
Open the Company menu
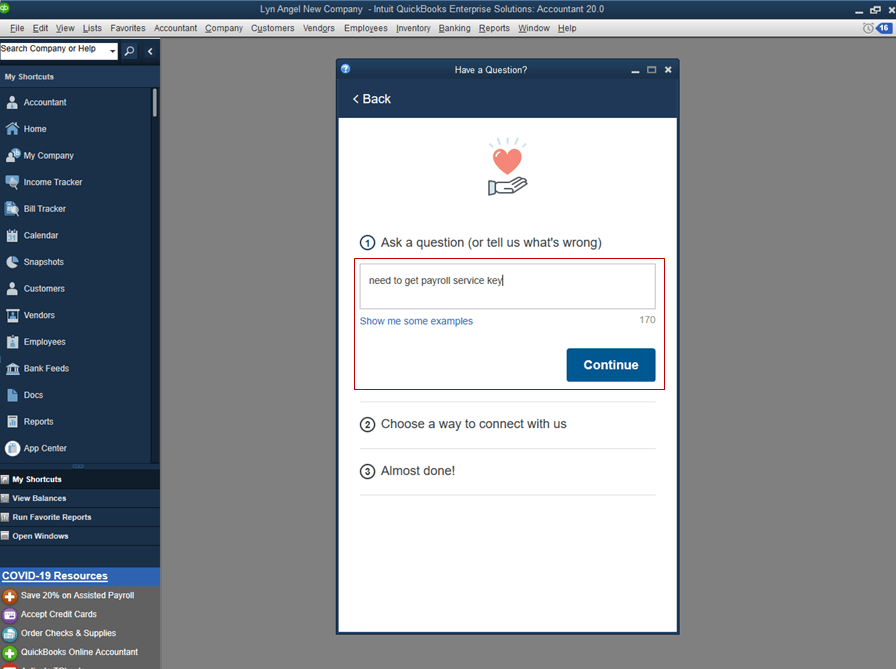pyautogui.click(x=224, y=28)
